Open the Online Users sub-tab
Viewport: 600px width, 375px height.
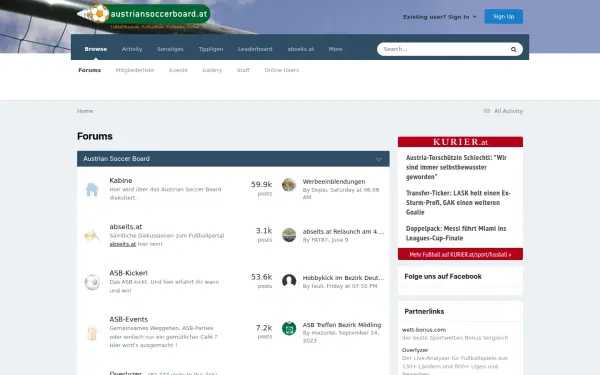pos(282,70)
